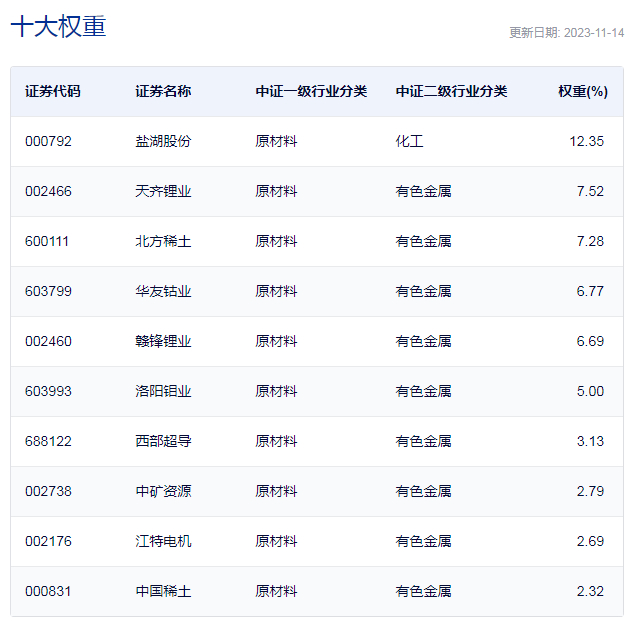Viewport: 631px width, 622px height.
Task: Click the 中证二级行业分类 column header
Action: pos(451,91)
